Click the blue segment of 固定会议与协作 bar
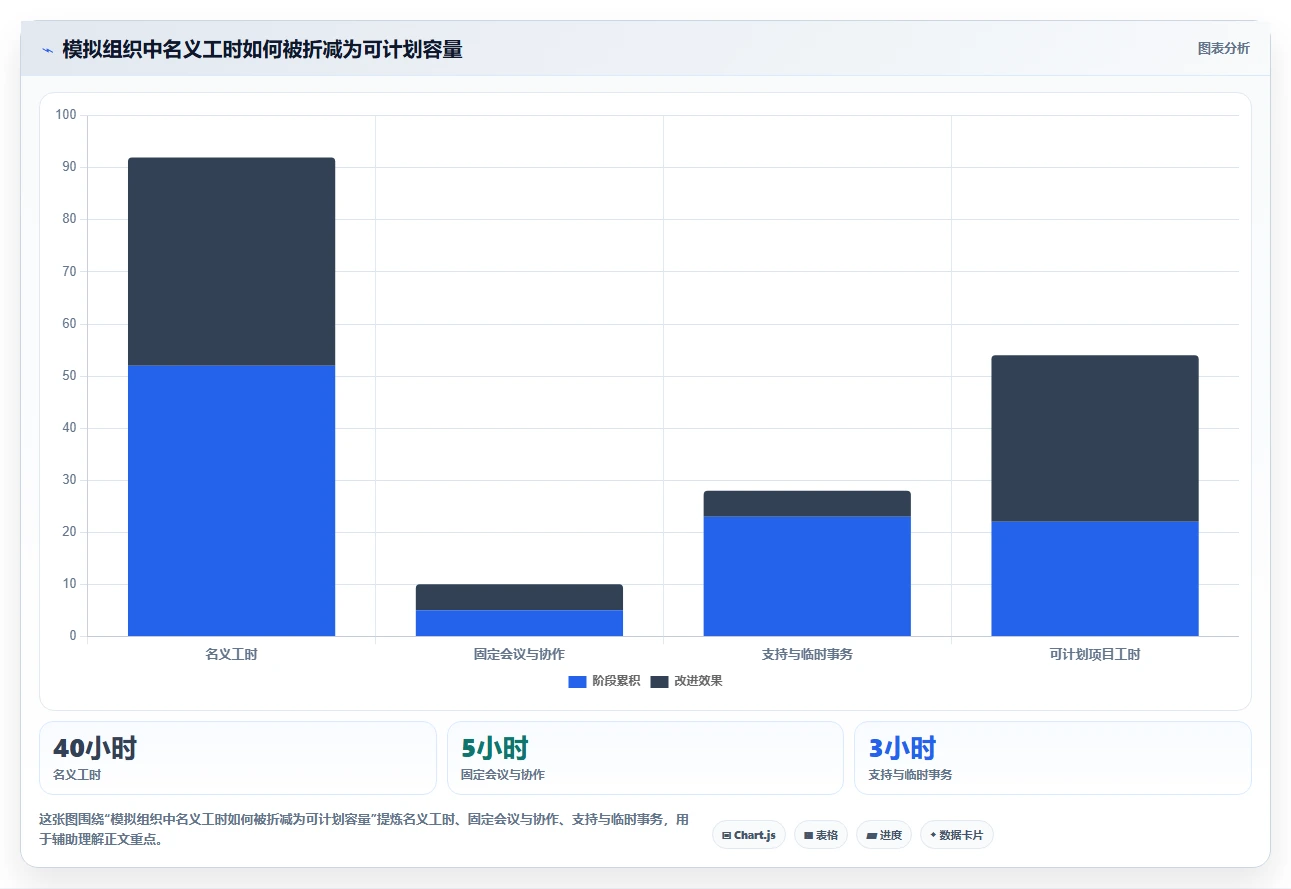This screenshot has width=1291, height=889. coord(519,623)
